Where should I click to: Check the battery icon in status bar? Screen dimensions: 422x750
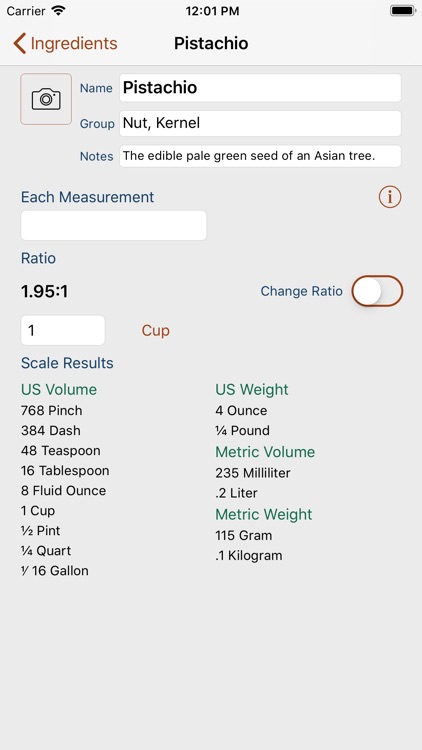click(402, 11)
